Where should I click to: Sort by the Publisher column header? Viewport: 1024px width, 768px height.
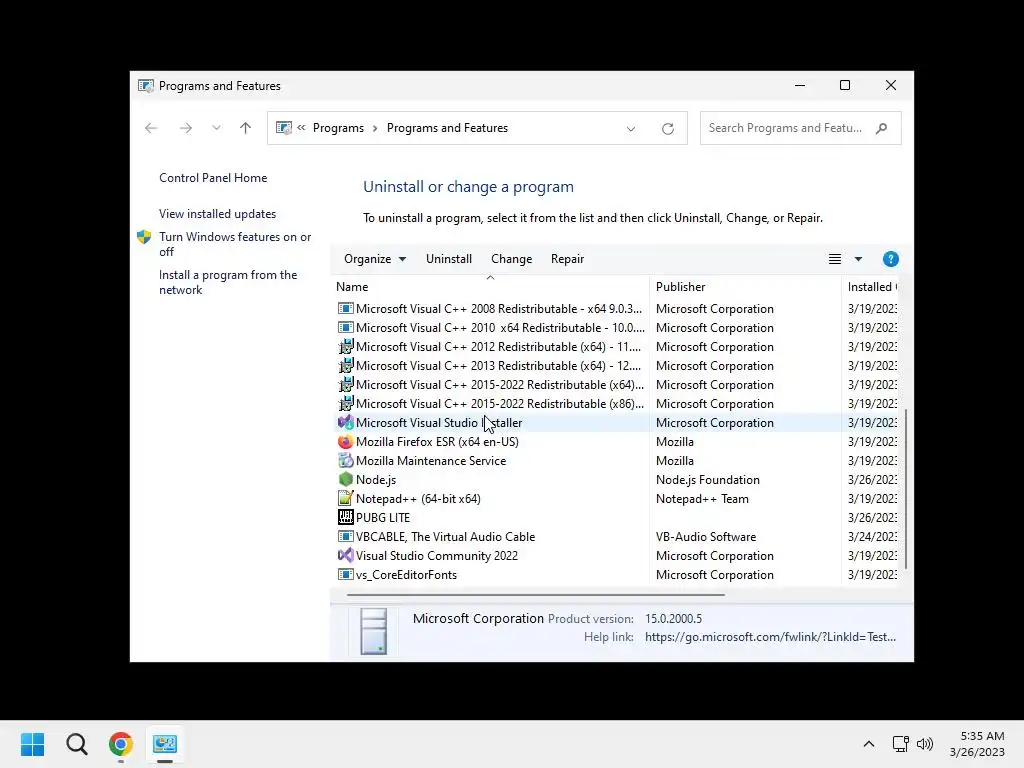pyautogui.click(x=745, y=287)
